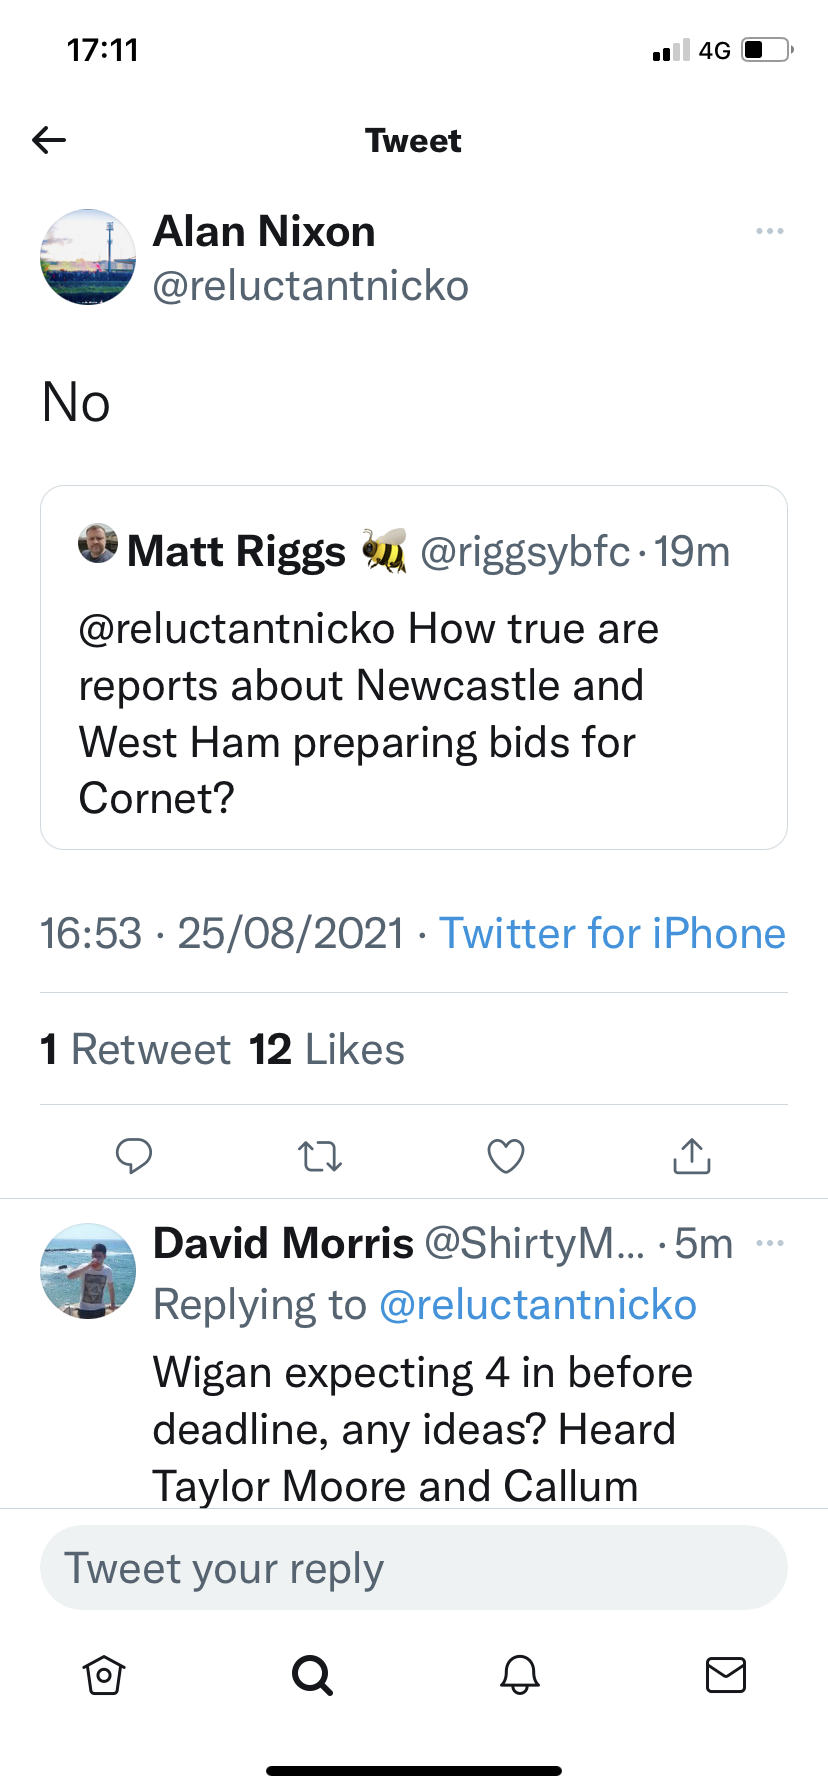The image size is (828, 1792).
Task: Like the tweet with heart icon
Action: (x=506, y=1156)
